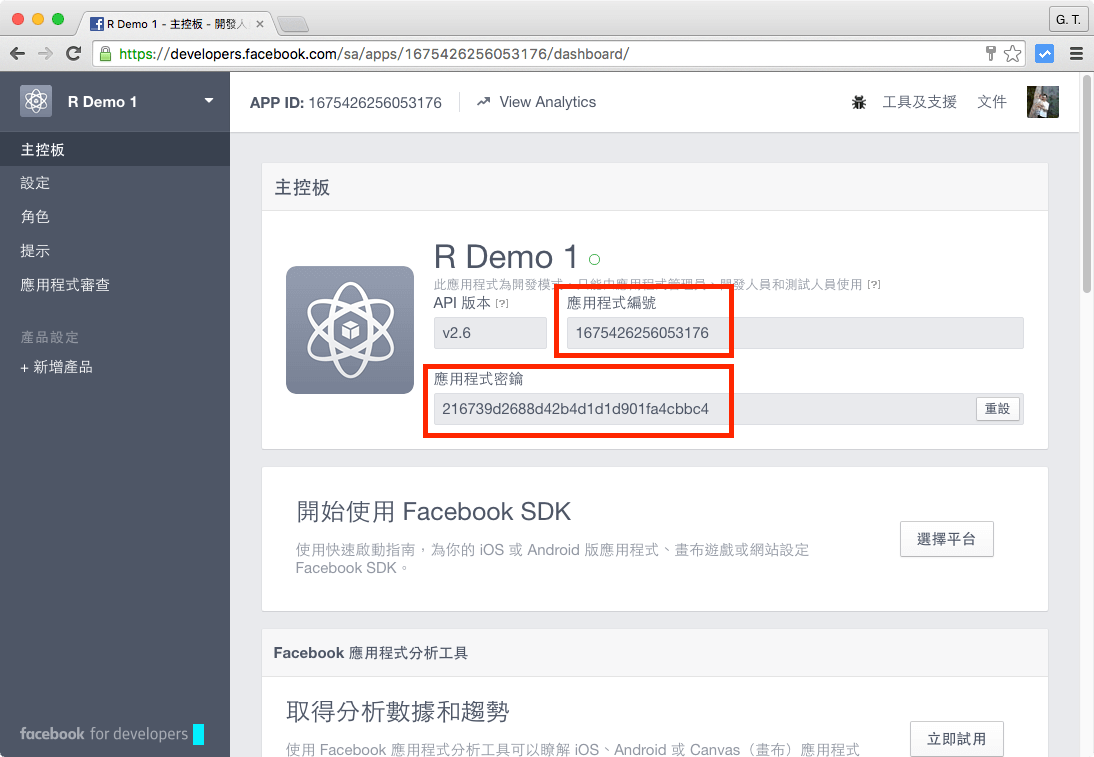Click the 立即試用 button

coord(956,739)
